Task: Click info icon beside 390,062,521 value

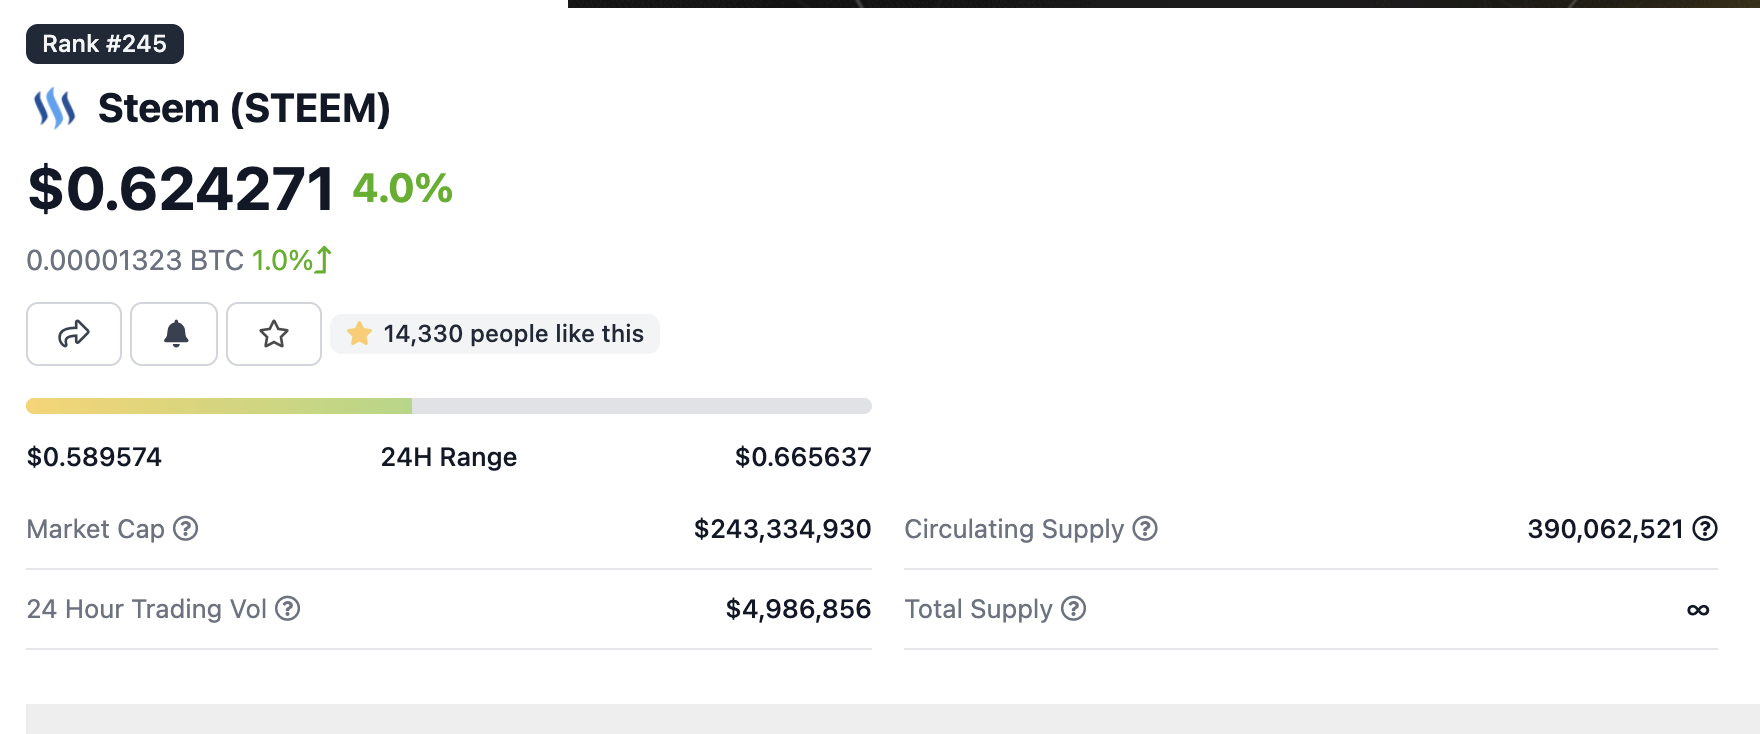Action: [x=1705, y=528]
